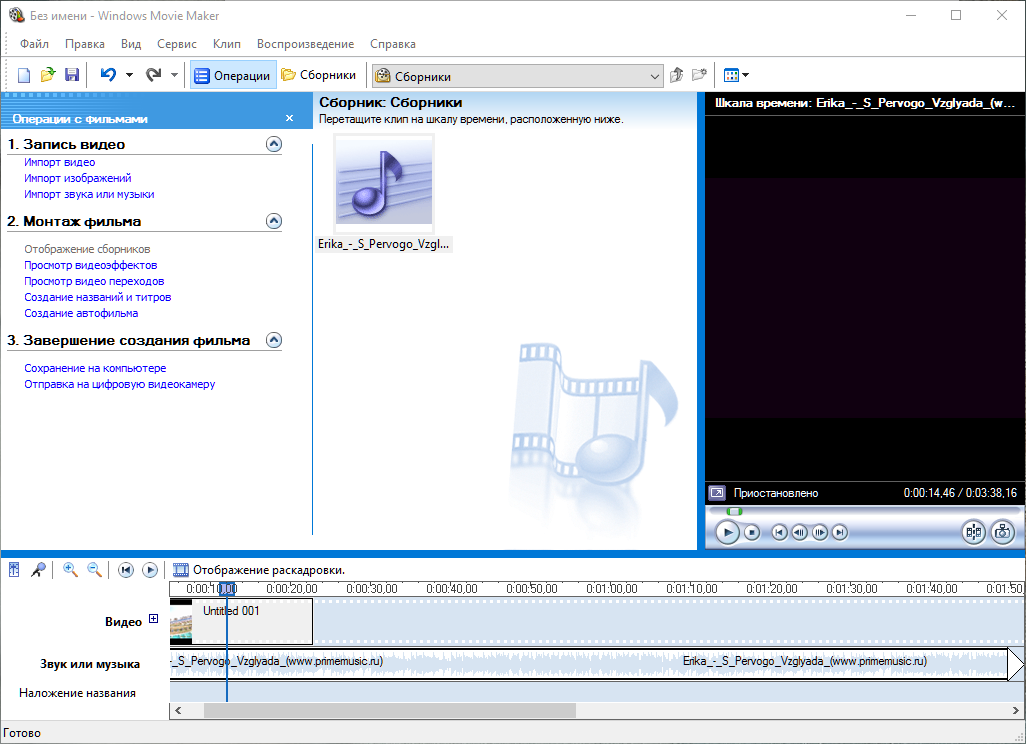Open the Файл menu
The image size is (1026, 744).
34,44
